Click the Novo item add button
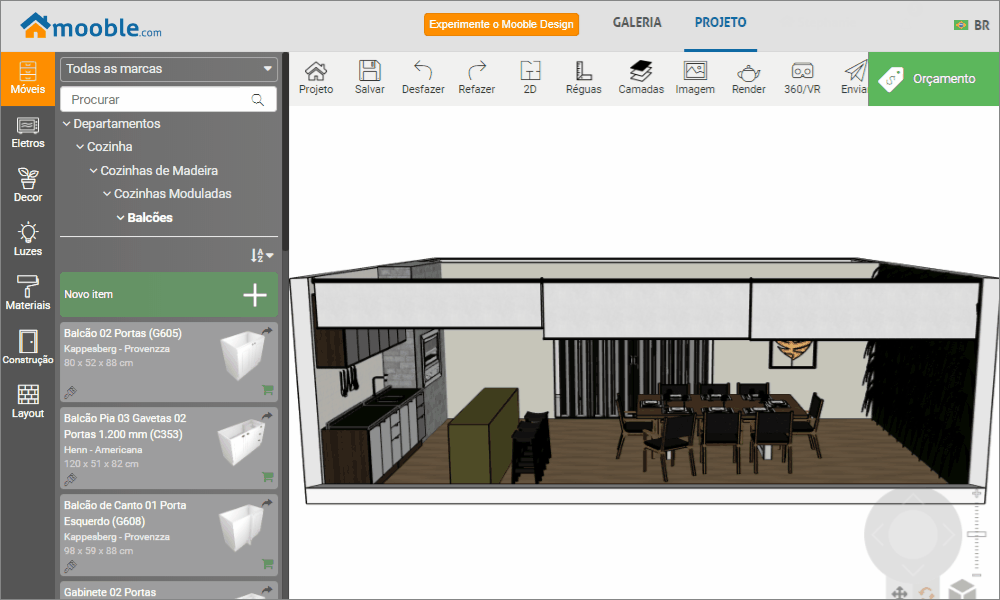1000x600 pixels. (168, 295)
